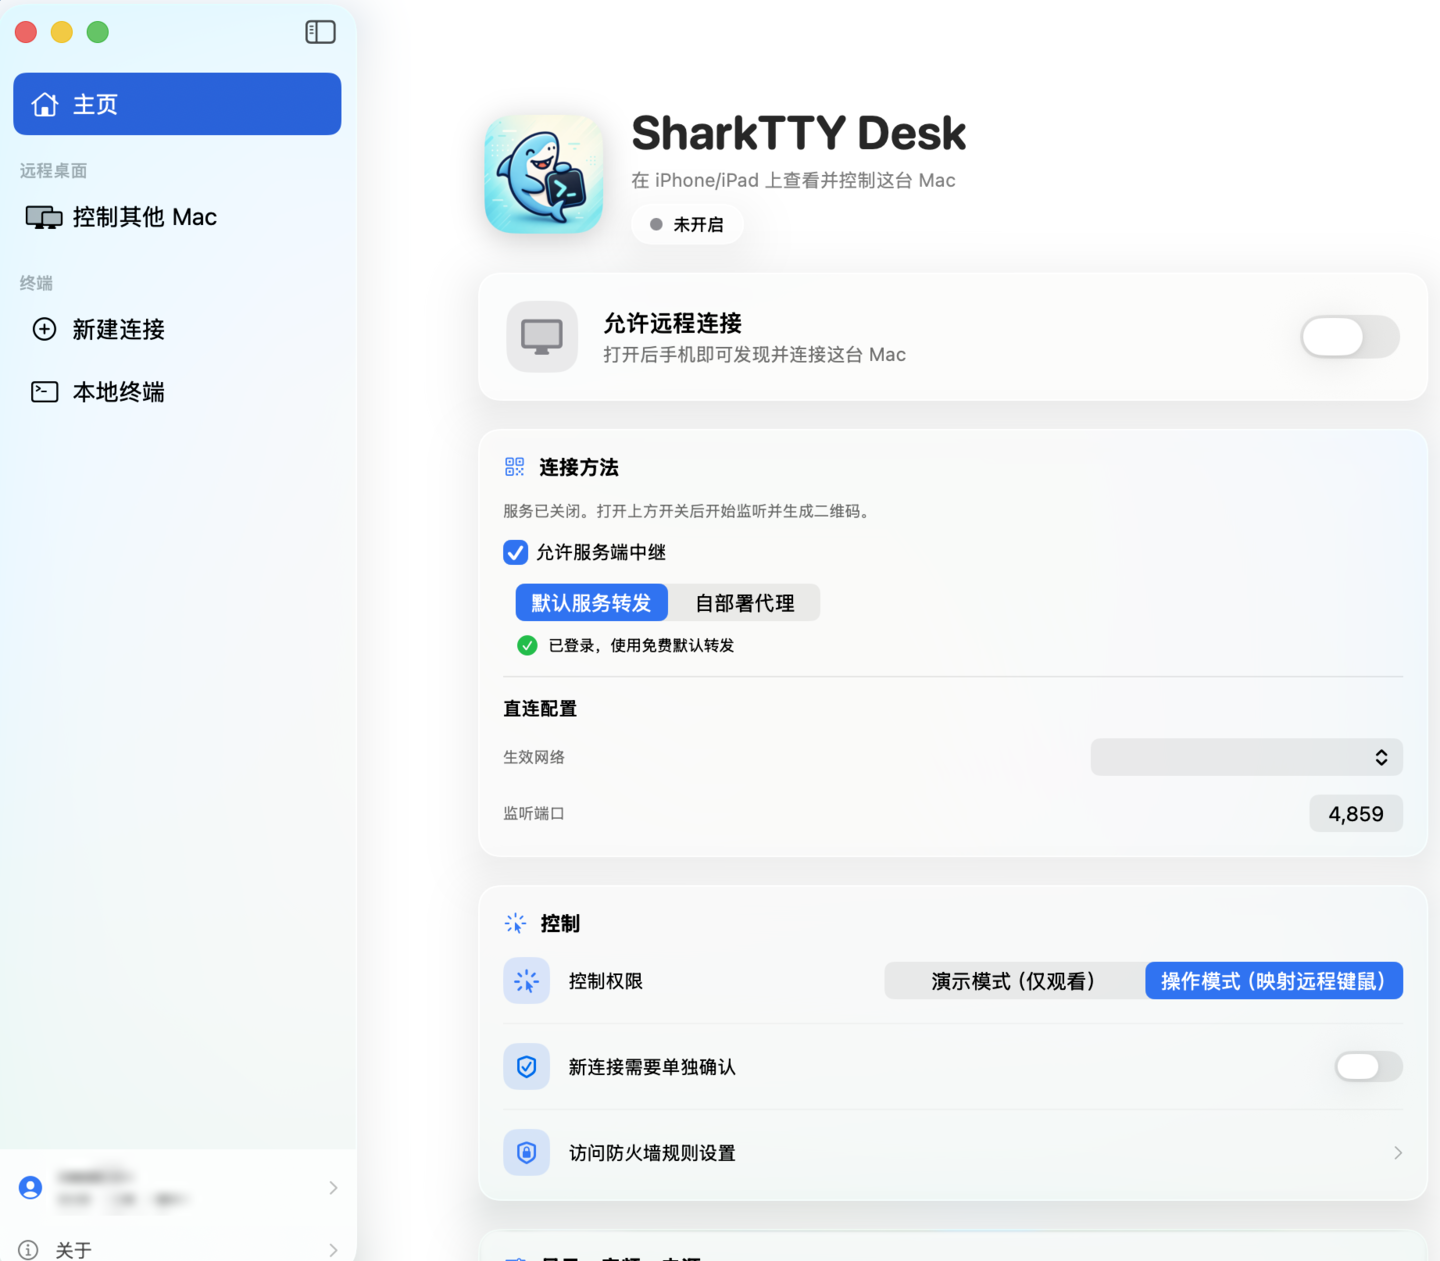Click the terminal icon beside 本地终端

(44, 392)
